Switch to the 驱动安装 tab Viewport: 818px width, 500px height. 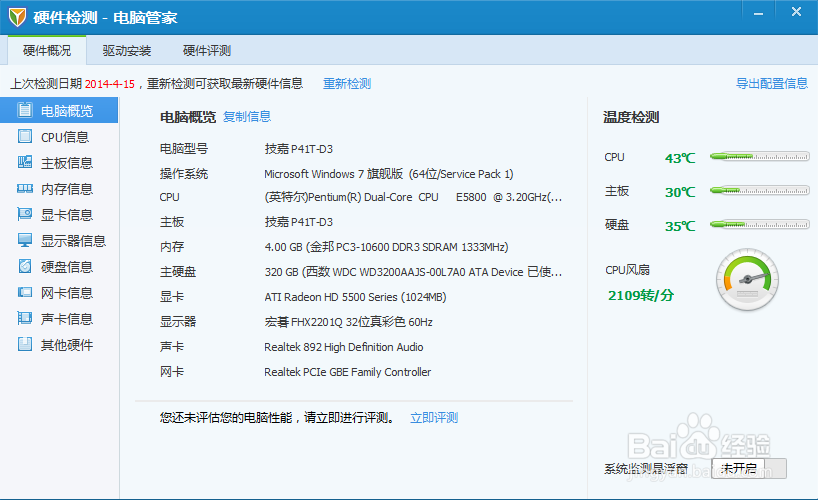(127, 51)
